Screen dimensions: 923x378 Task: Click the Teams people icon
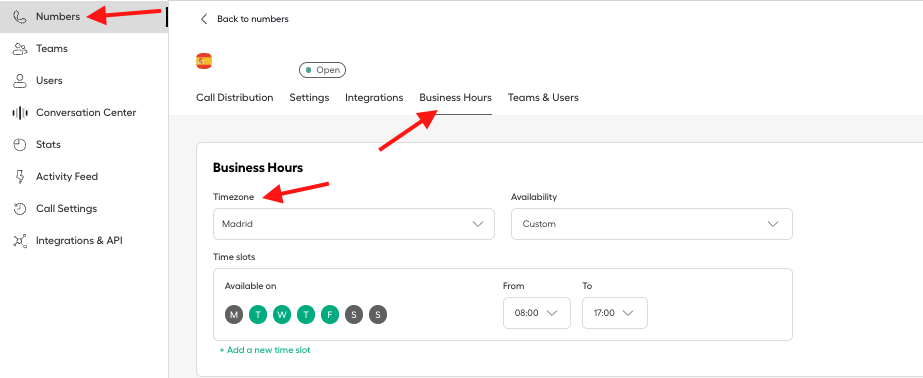[20, 49]
